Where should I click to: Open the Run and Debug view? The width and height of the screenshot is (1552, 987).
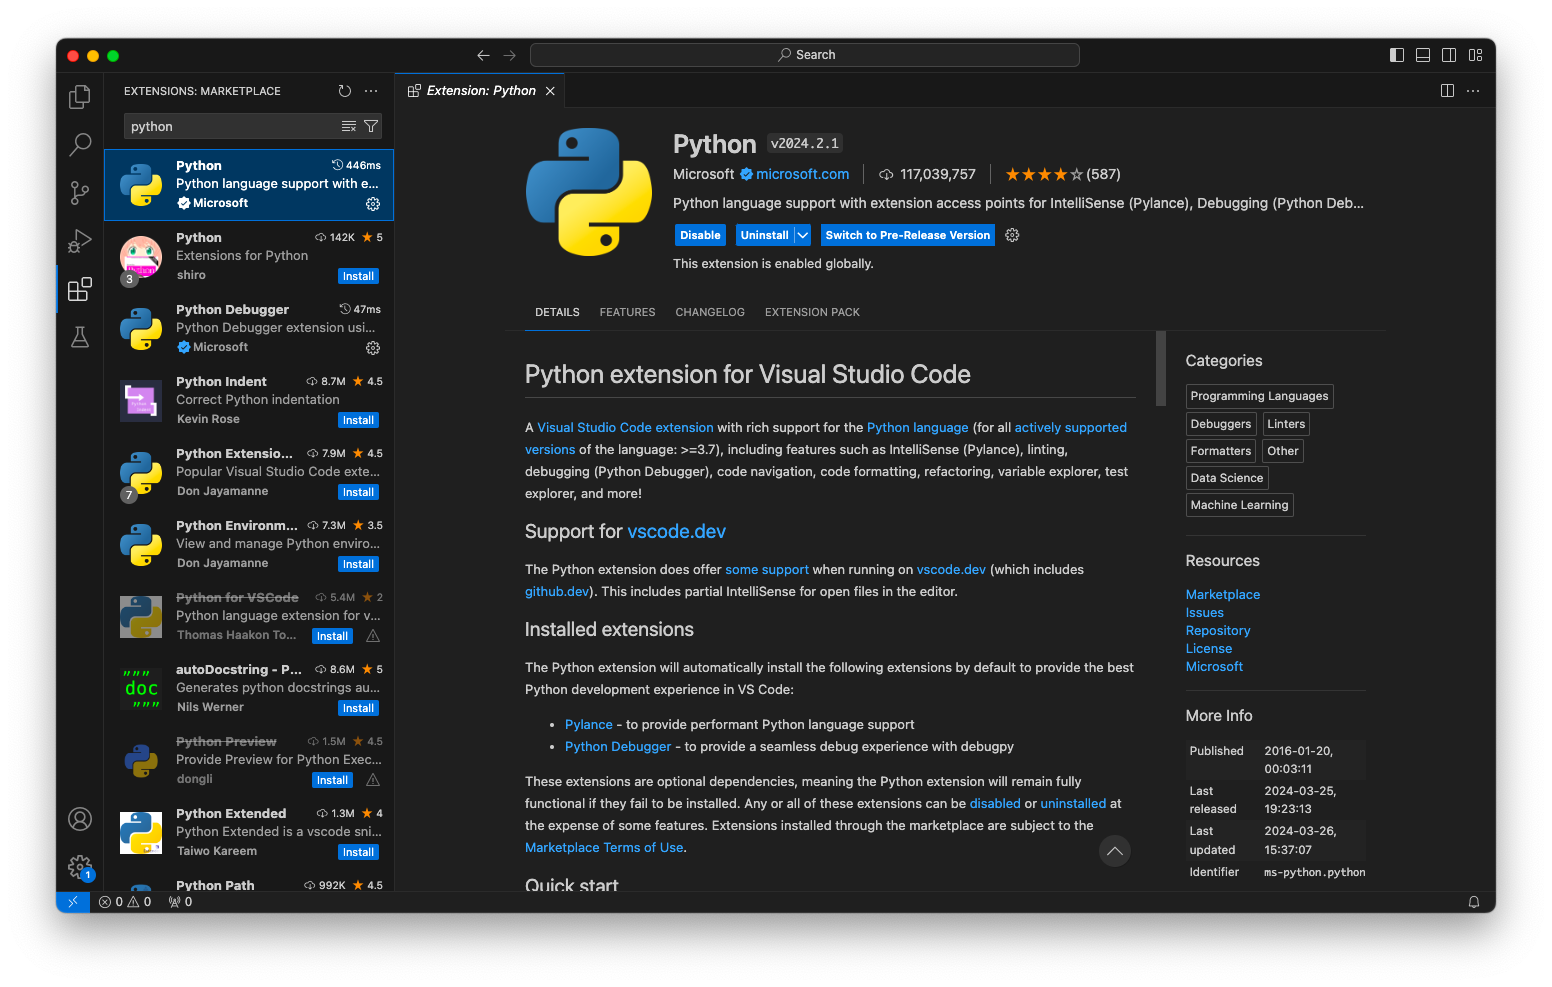click(80, 241)
